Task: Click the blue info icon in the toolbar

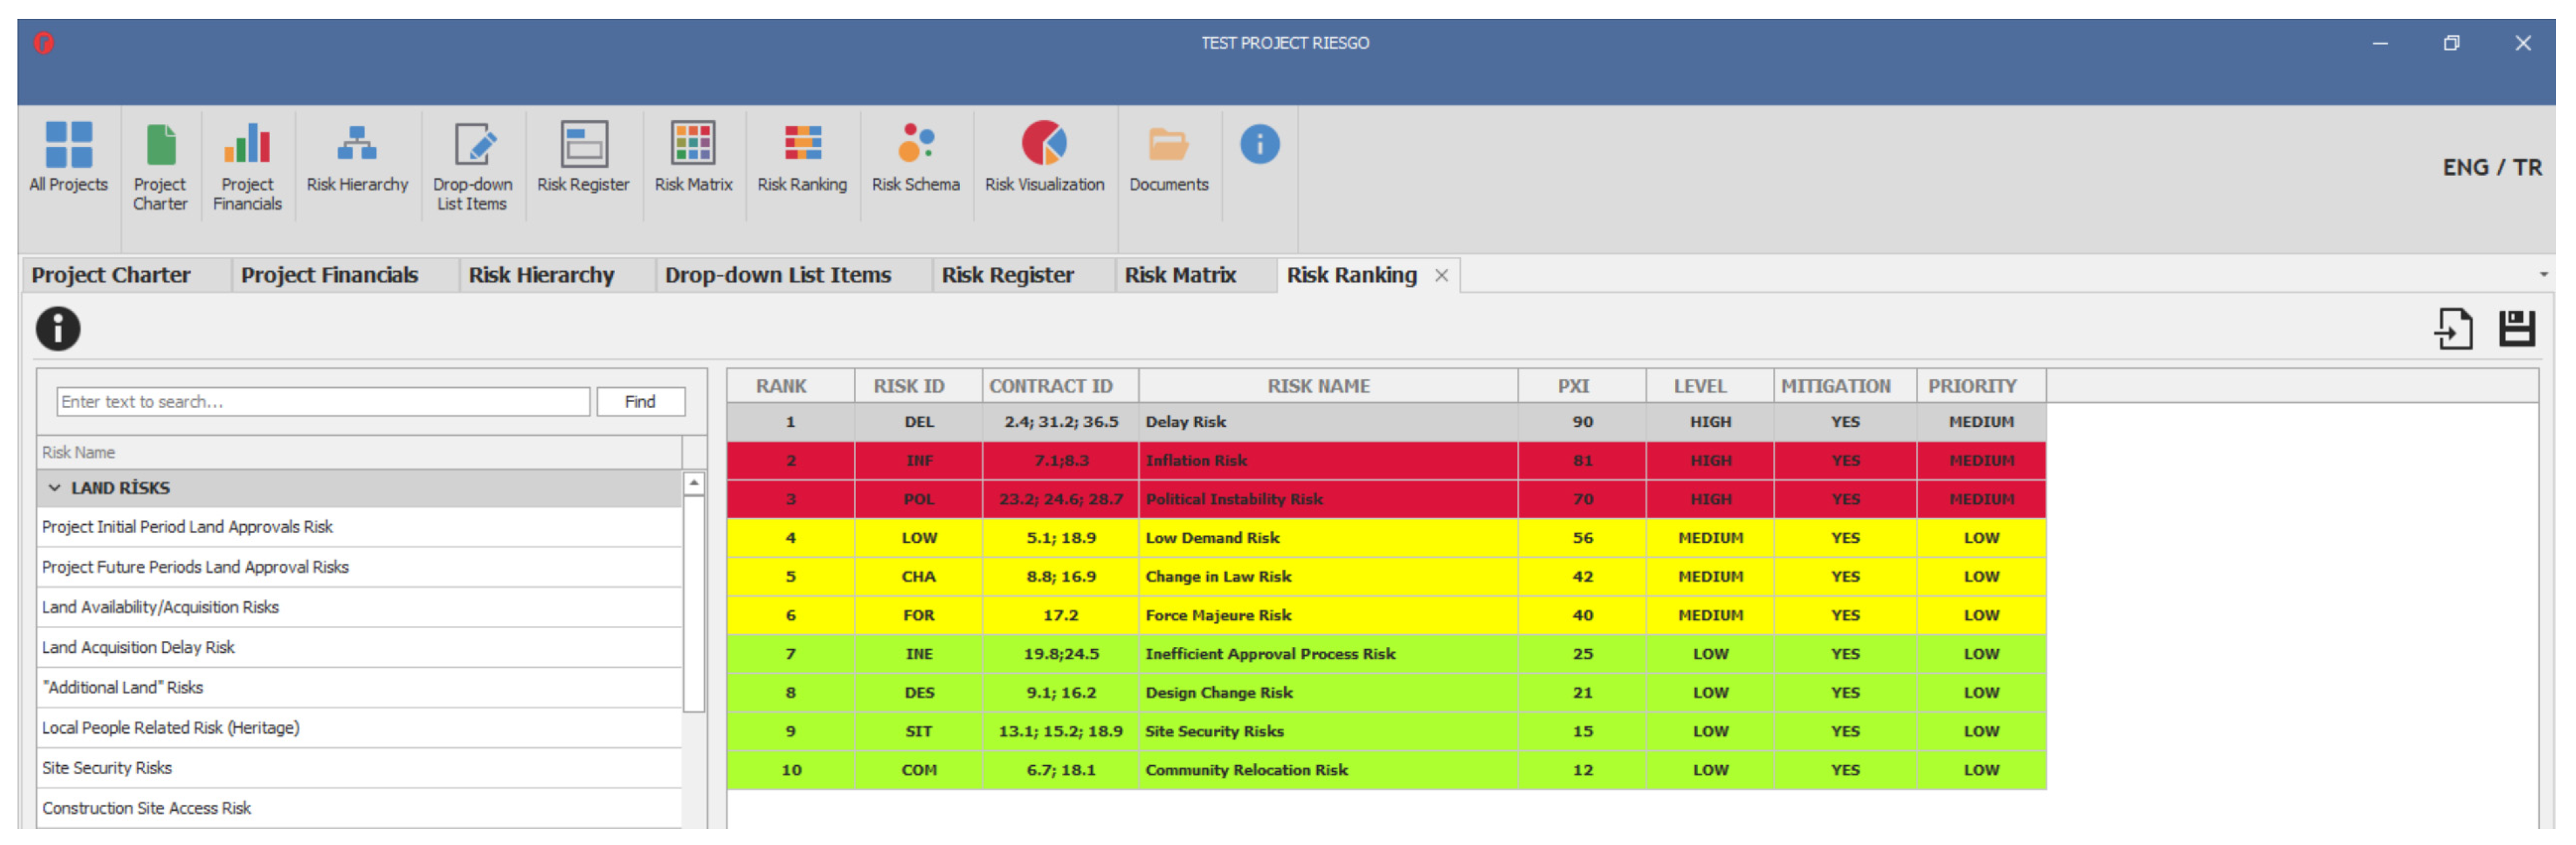Action: coord(1259,145)
